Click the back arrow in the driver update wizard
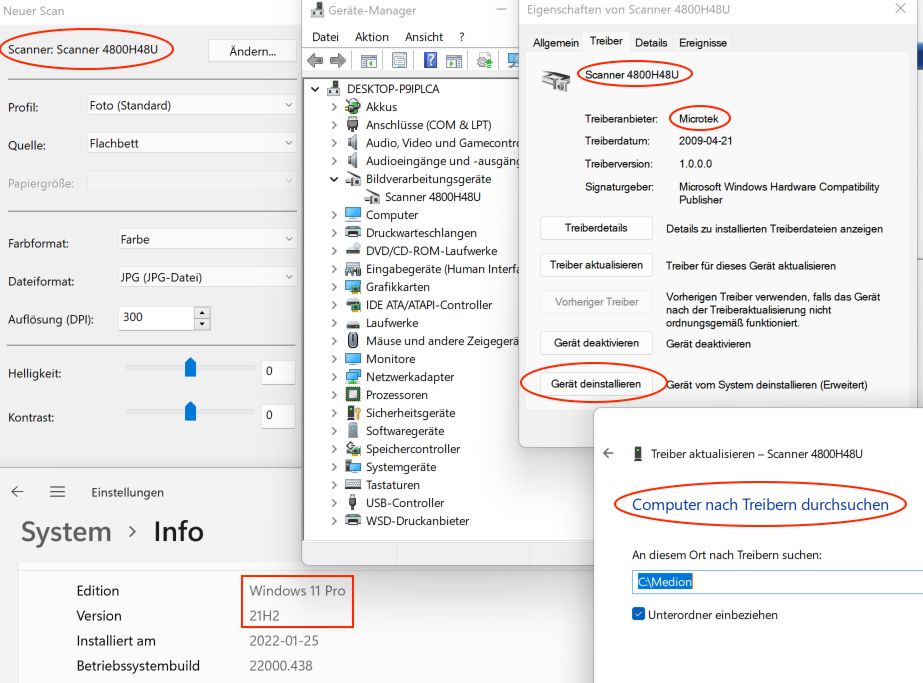The image size is (923, 683). click(608, 453)
